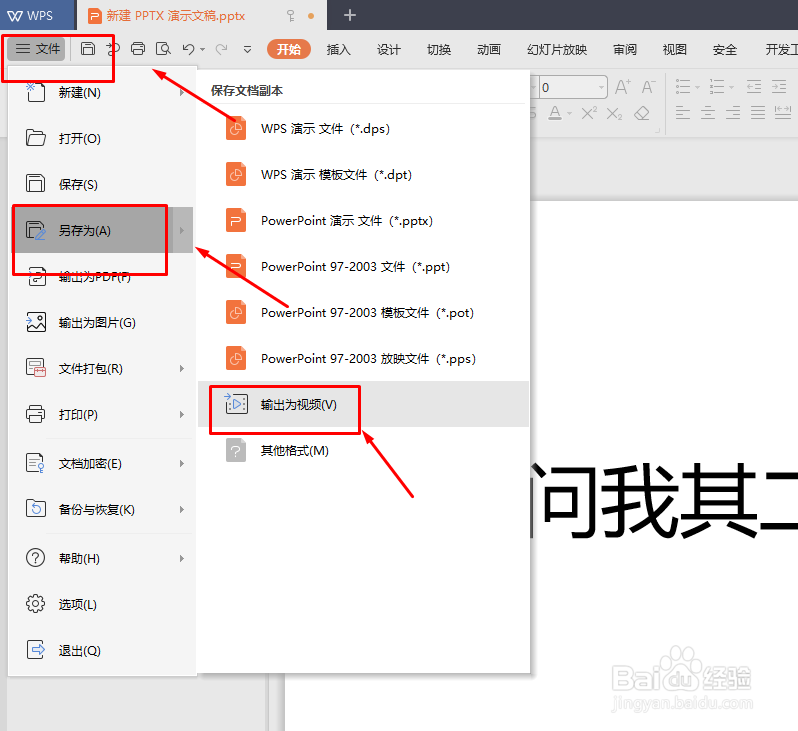
Task: Click the print icon in quick access toolbar
Action: coord(138,49)
